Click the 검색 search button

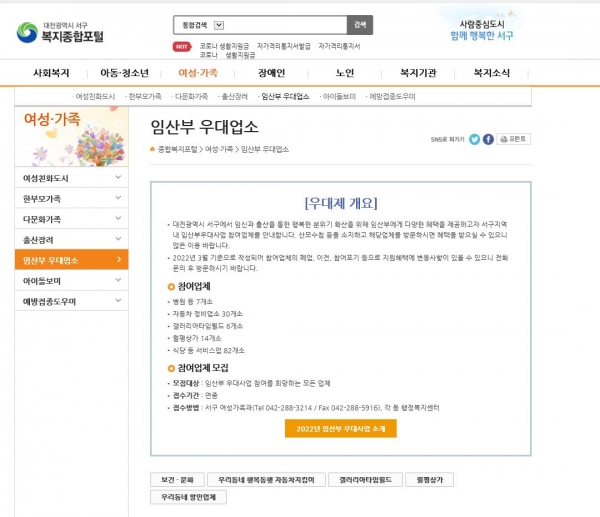(x=360, y=25)
